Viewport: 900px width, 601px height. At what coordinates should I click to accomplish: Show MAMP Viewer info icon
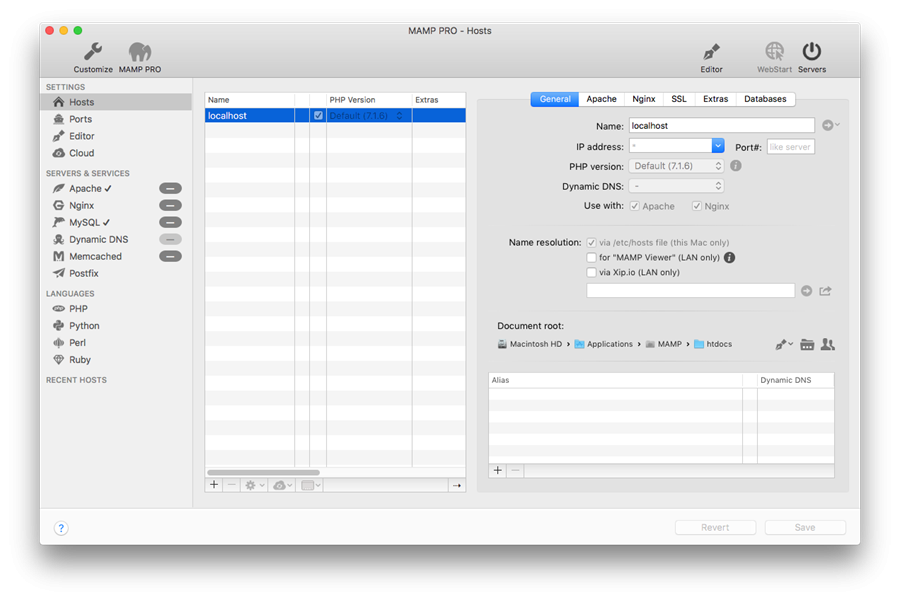730,258
